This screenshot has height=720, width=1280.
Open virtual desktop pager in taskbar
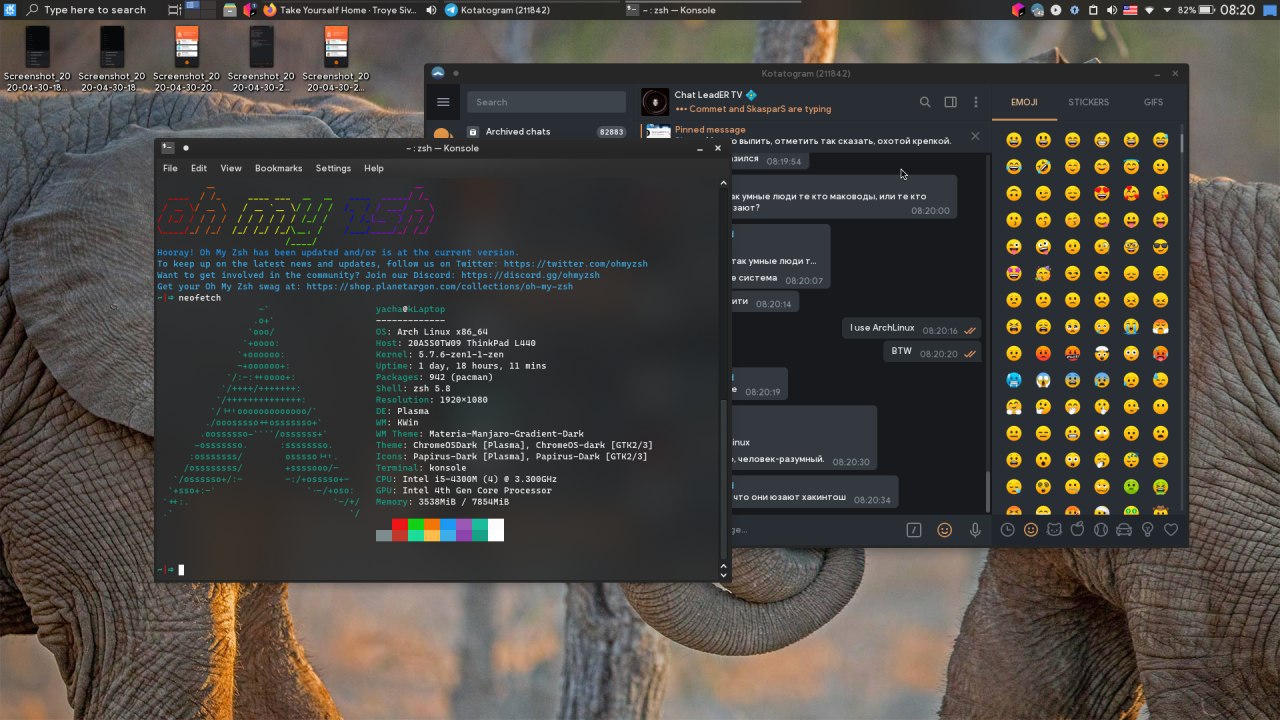tap(200, 10)
